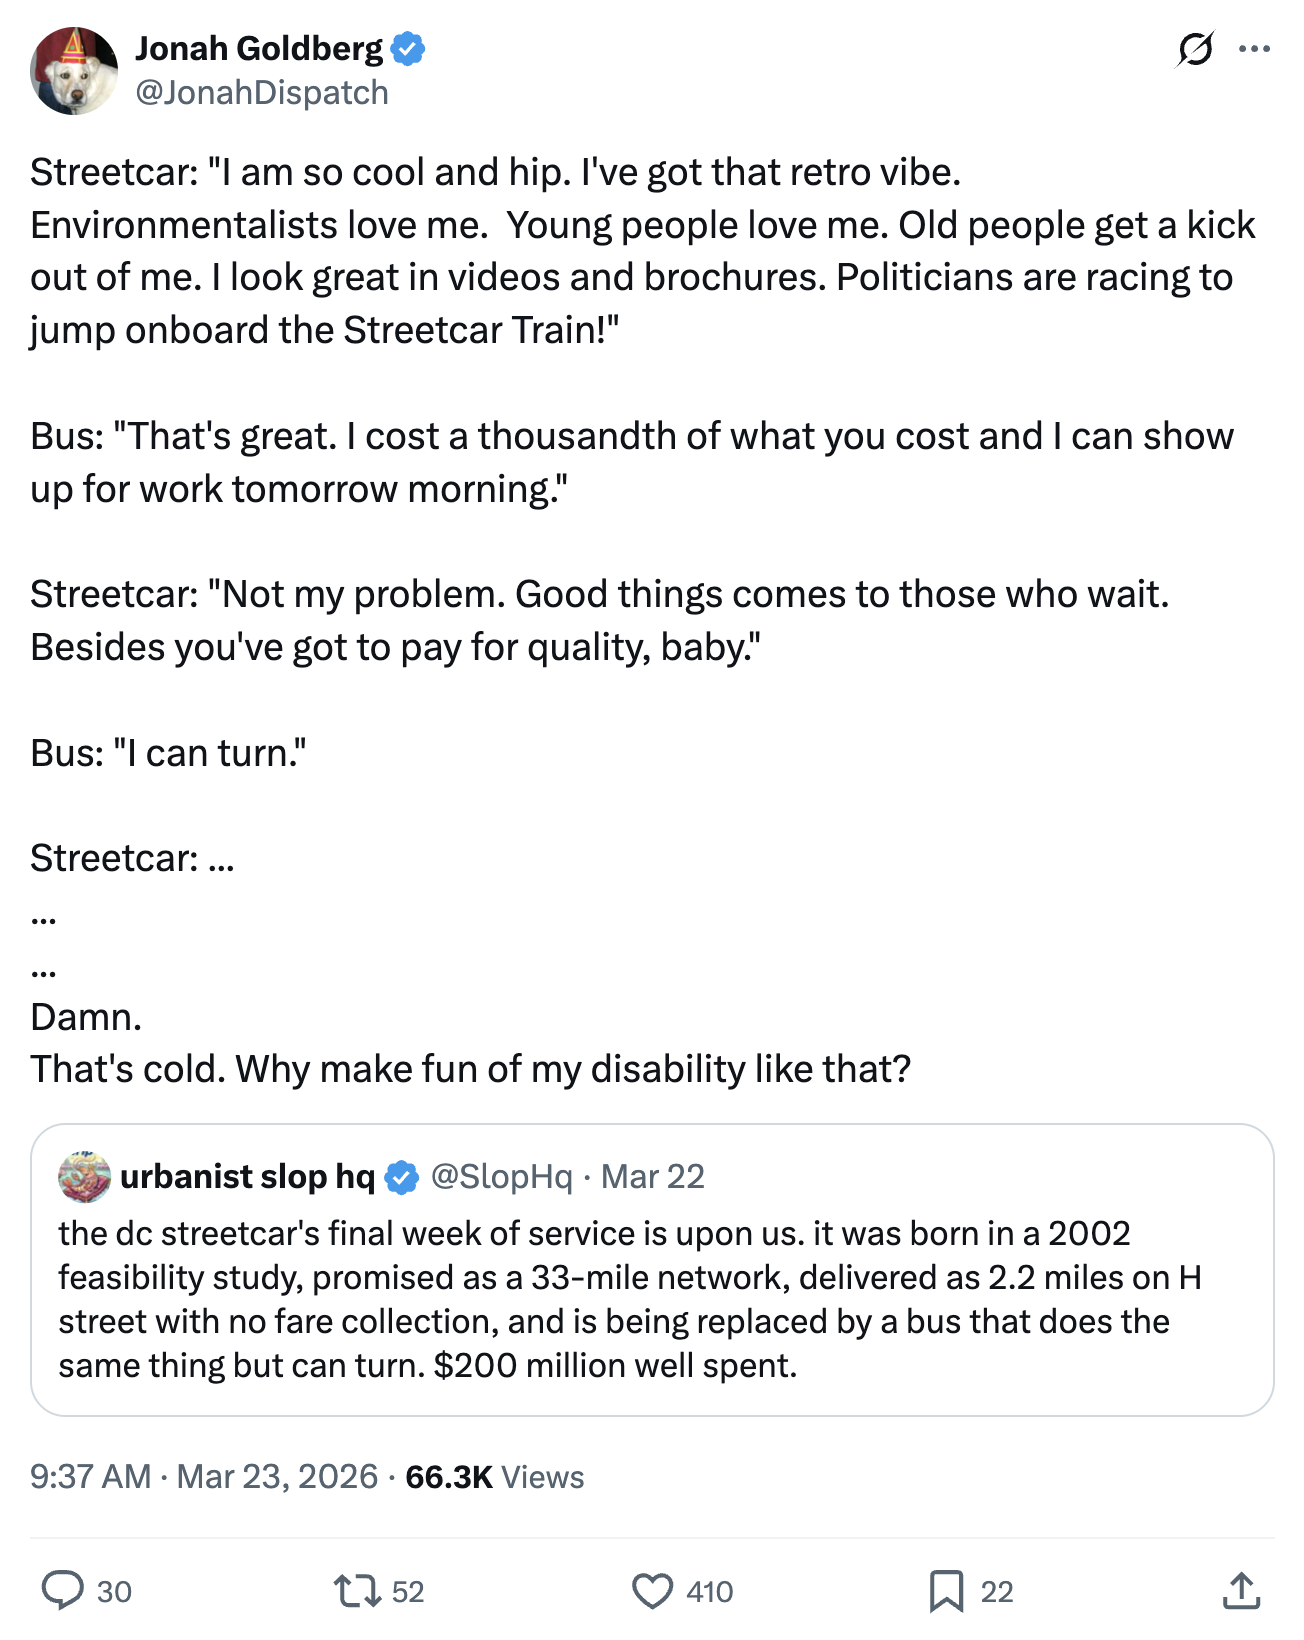This screenshot has width=1304, height=1640.
Task: Click the Jonah Goldberg display name
Action: click(x=259, y=48)
